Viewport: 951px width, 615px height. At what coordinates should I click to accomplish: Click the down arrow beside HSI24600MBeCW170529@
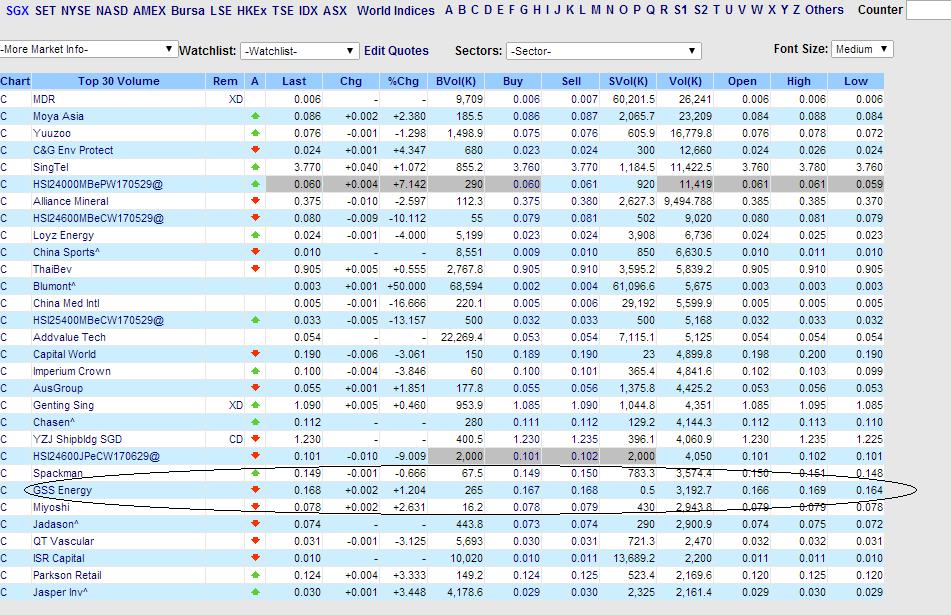point(255,217)
